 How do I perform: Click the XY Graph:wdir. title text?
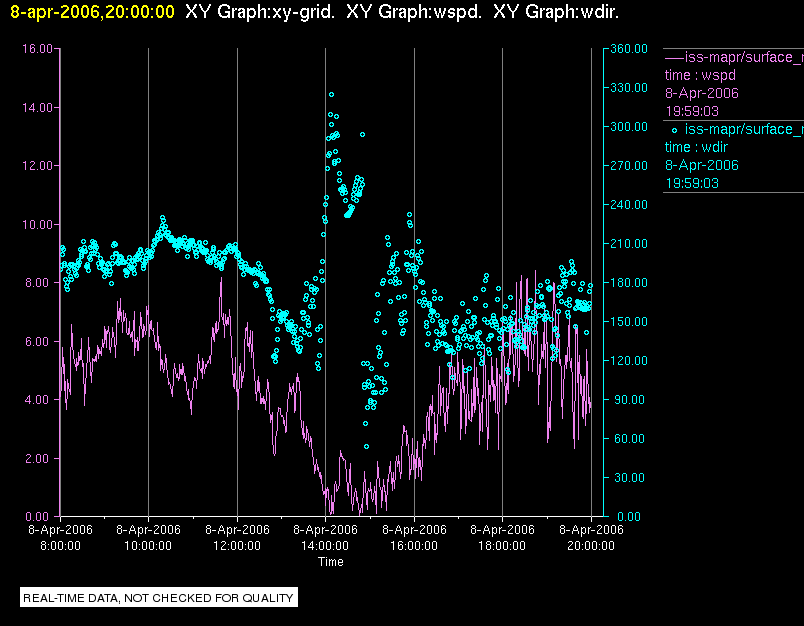[556, 12]
